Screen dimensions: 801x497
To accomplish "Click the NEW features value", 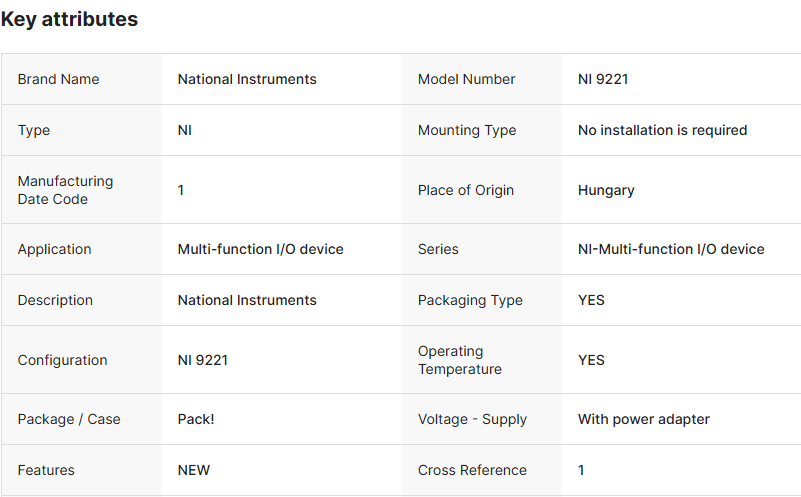I will click(194, 470).
